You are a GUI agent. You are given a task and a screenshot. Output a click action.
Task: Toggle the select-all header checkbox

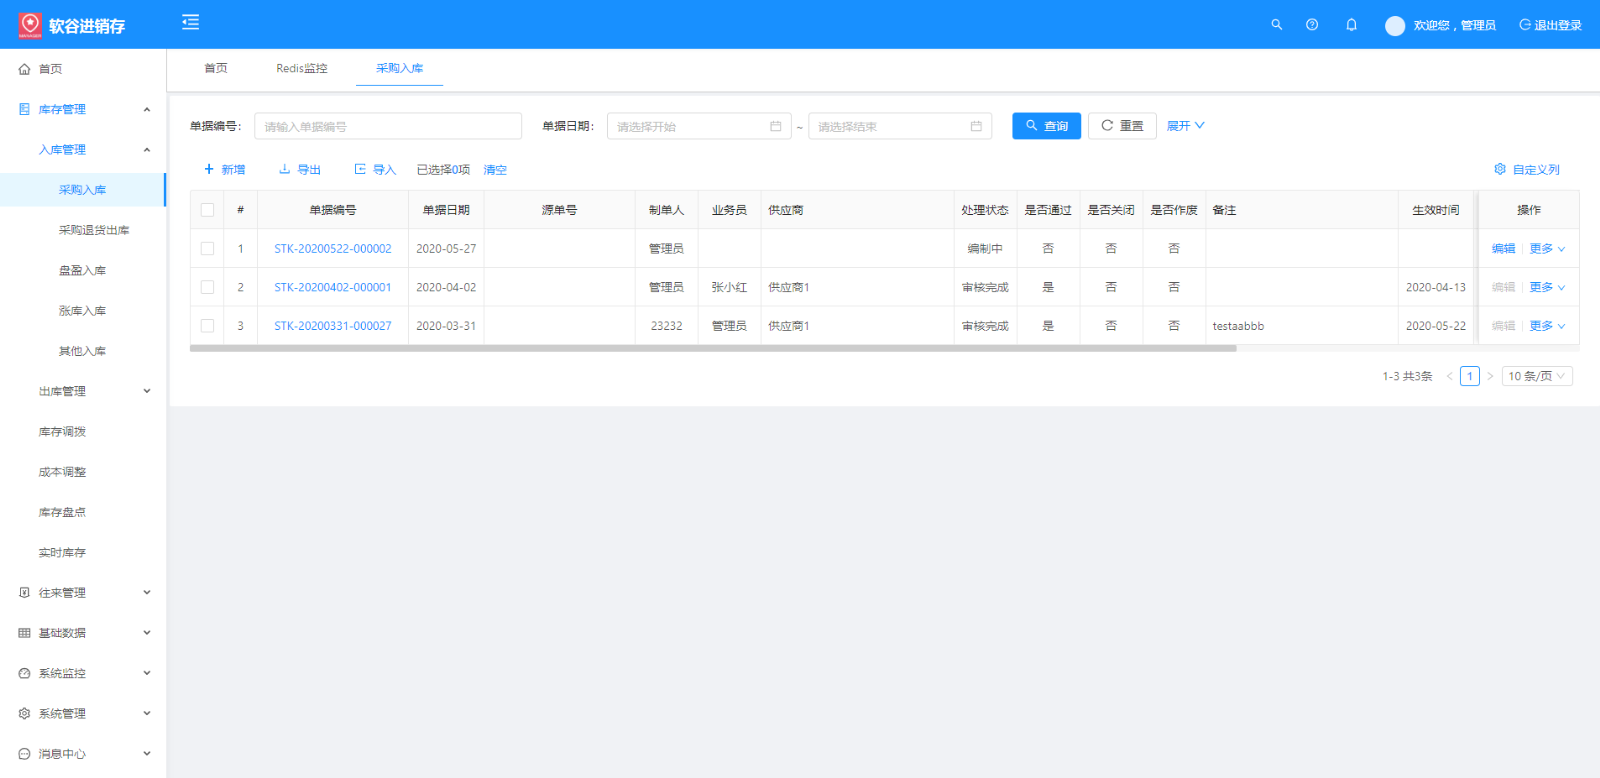click(207, 210)
